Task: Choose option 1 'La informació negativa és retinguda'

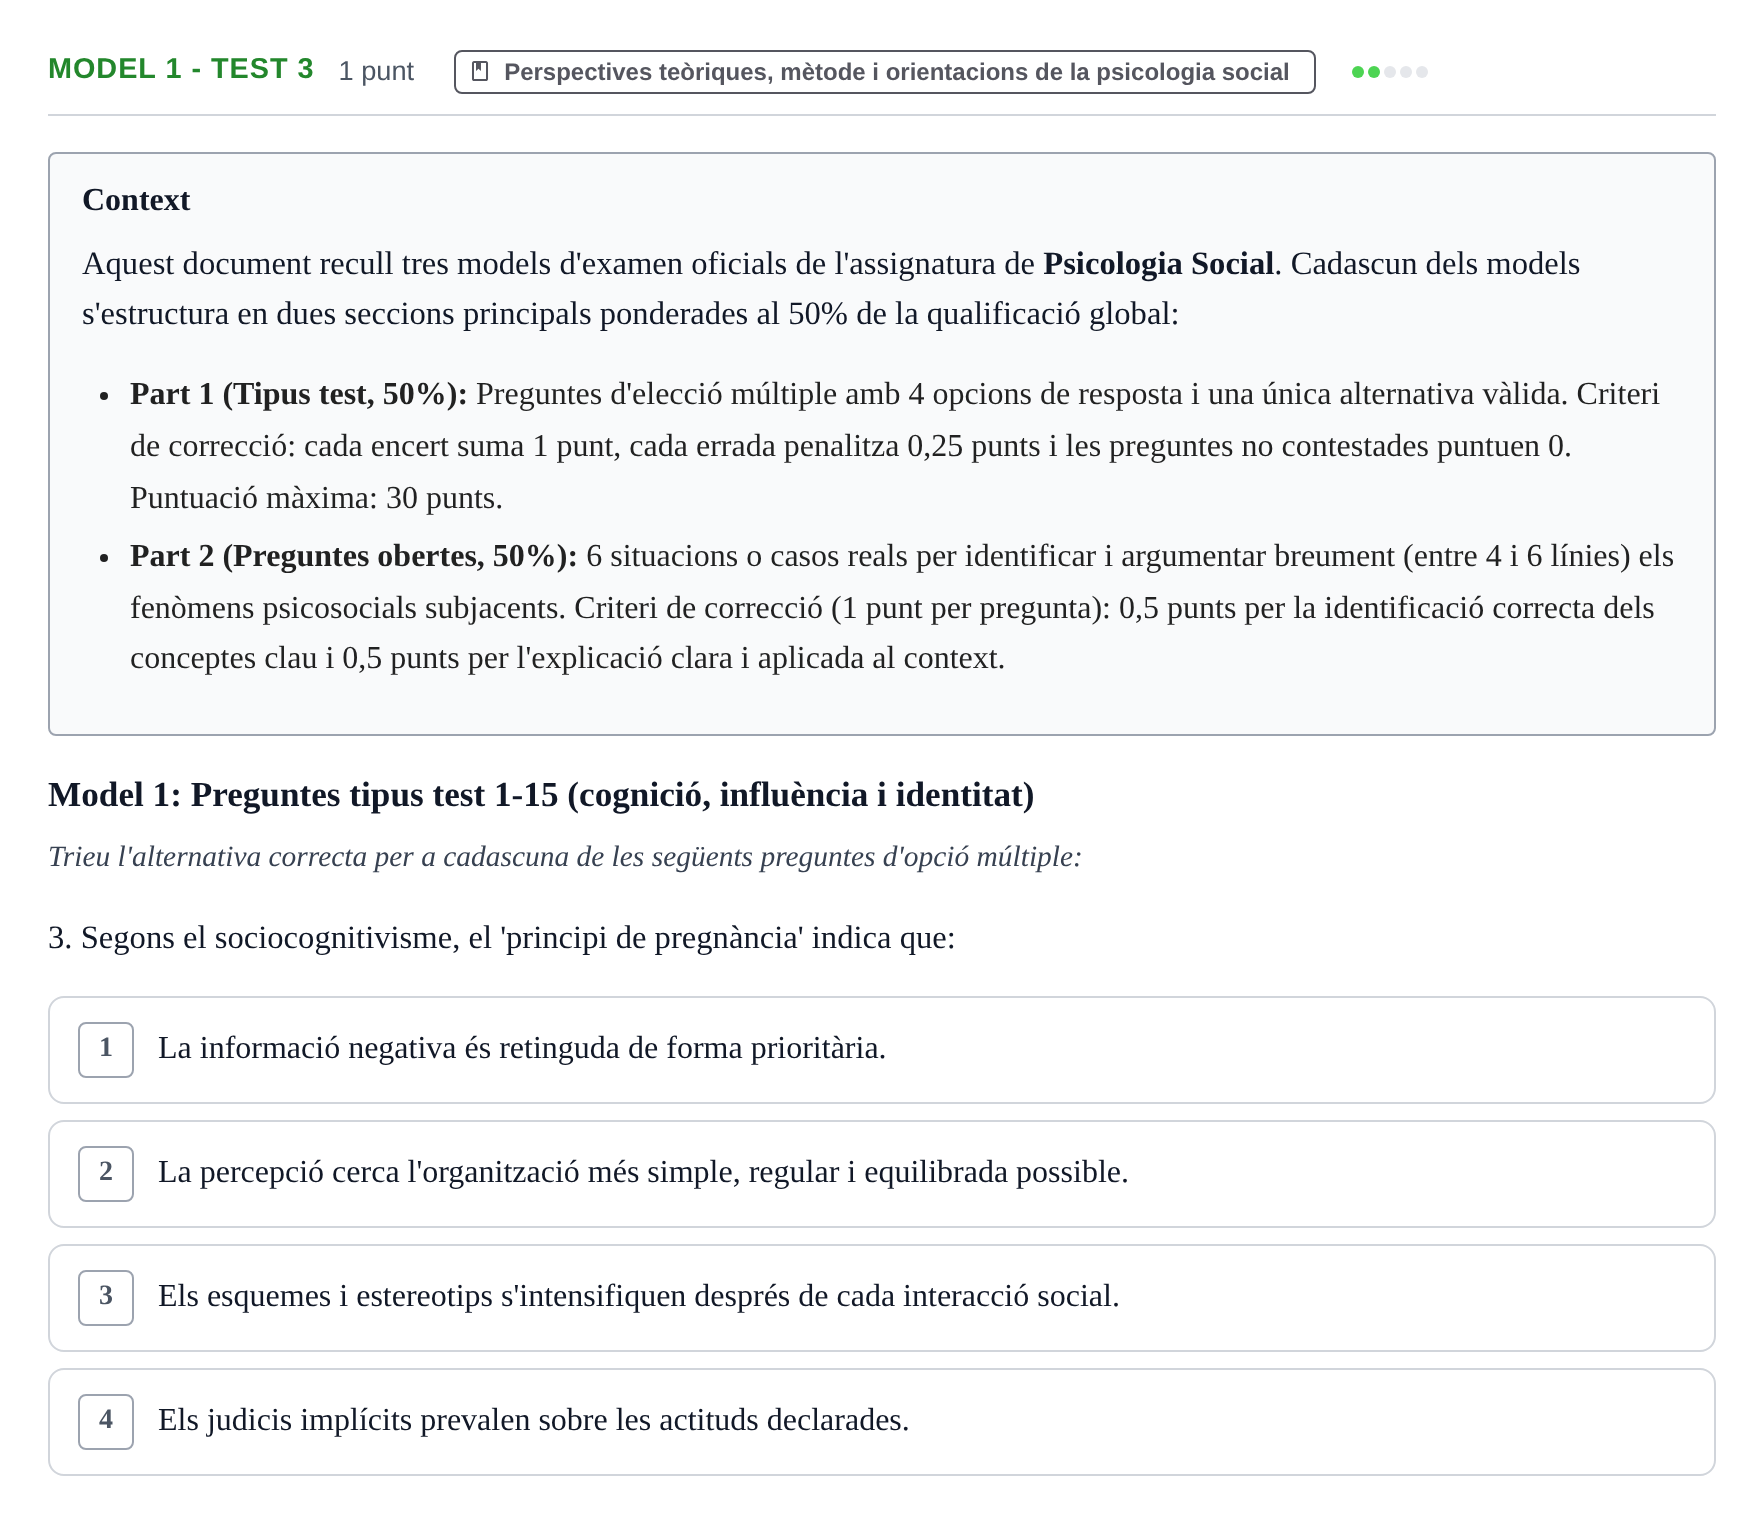Action: coord(881,1050)
